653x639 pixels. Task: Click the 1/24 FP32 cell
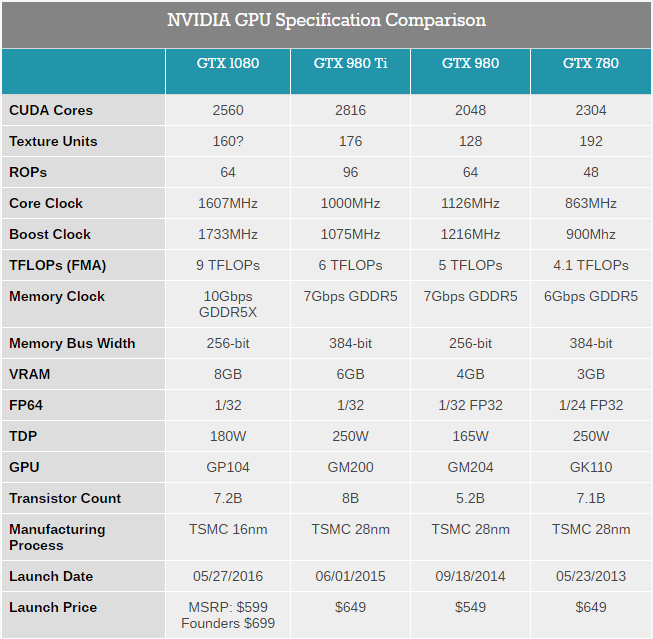[591, 405]
